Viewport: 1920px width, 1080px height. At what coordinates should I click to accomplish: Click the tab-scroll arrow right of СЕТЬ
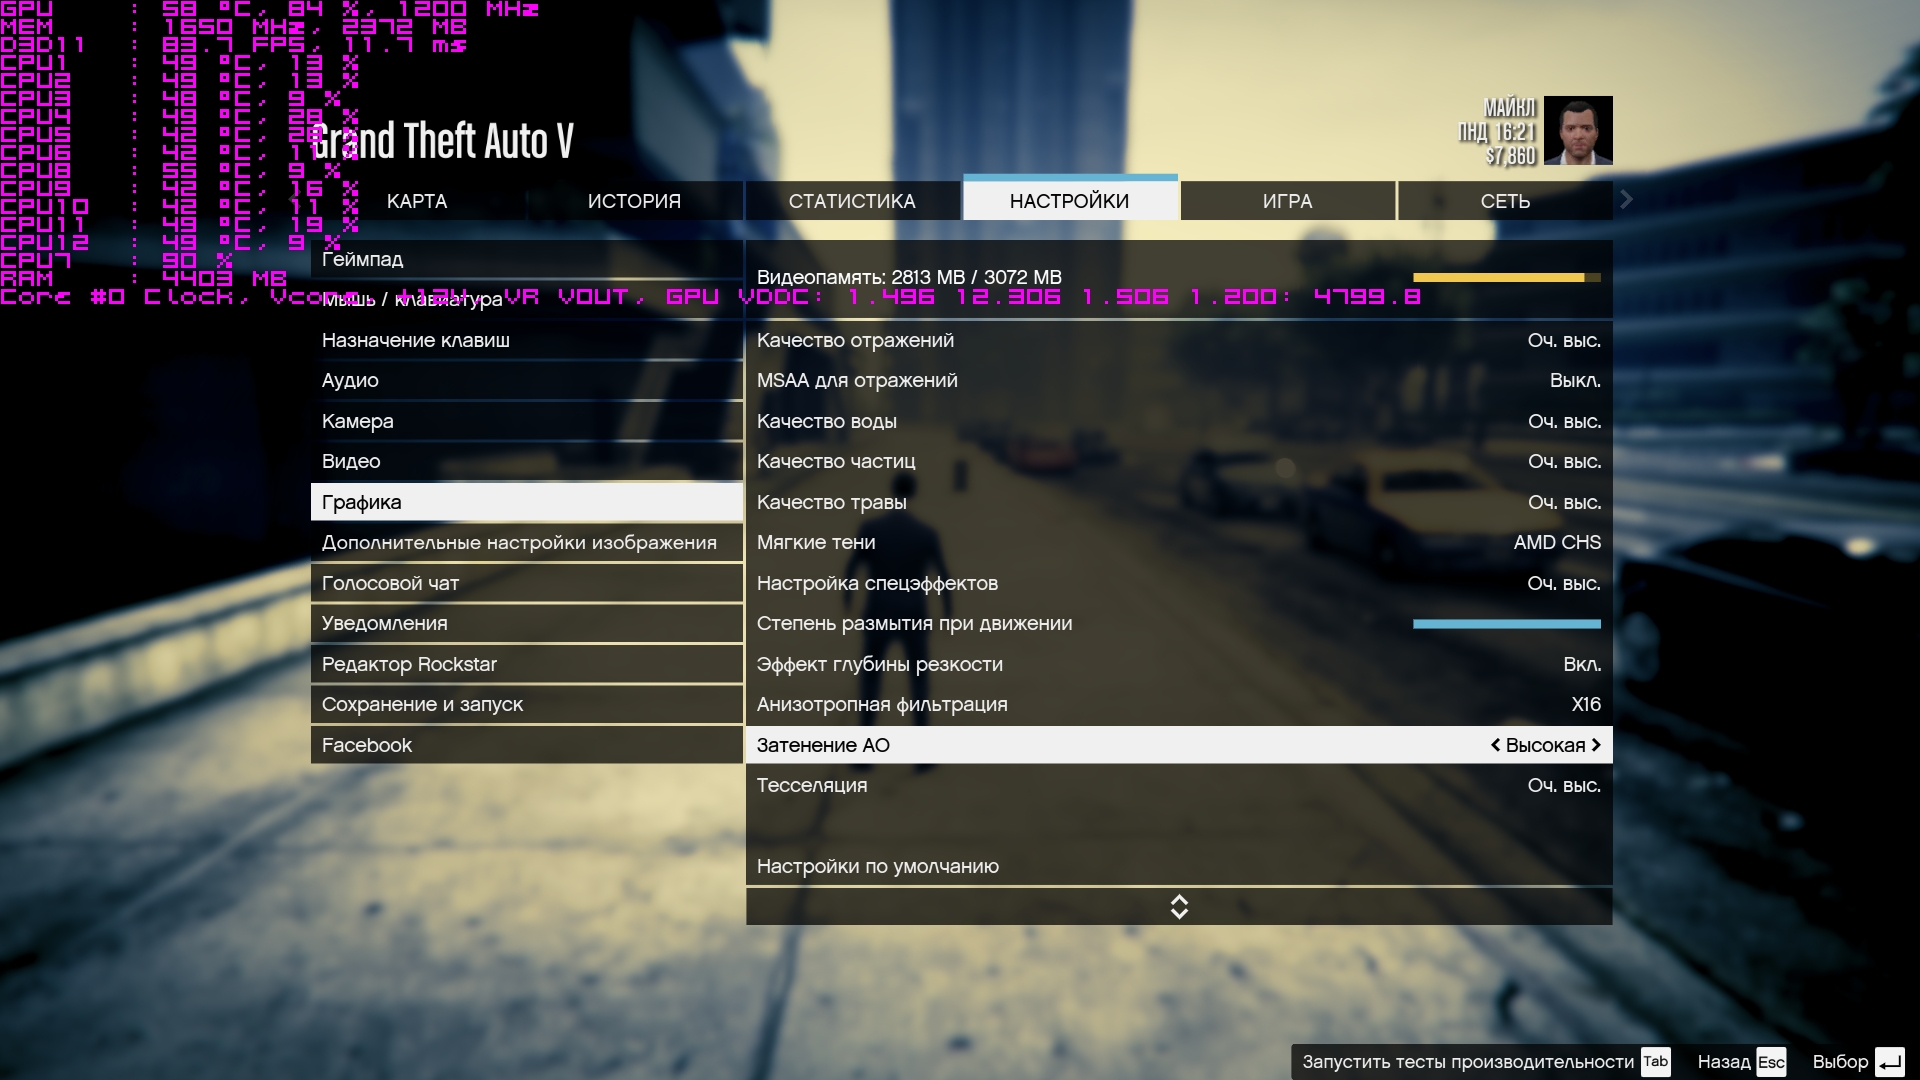(x=1626, y=200)
